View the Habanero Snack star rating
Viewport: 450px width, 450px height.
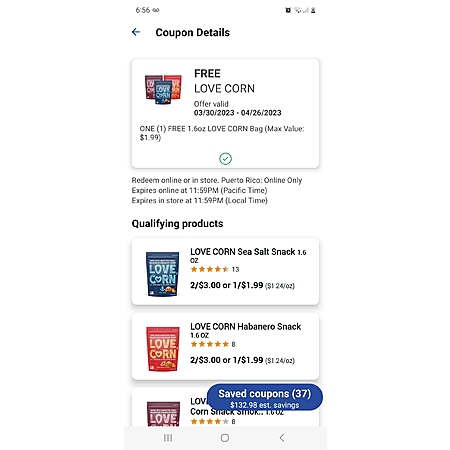click(x=213, y=344)
